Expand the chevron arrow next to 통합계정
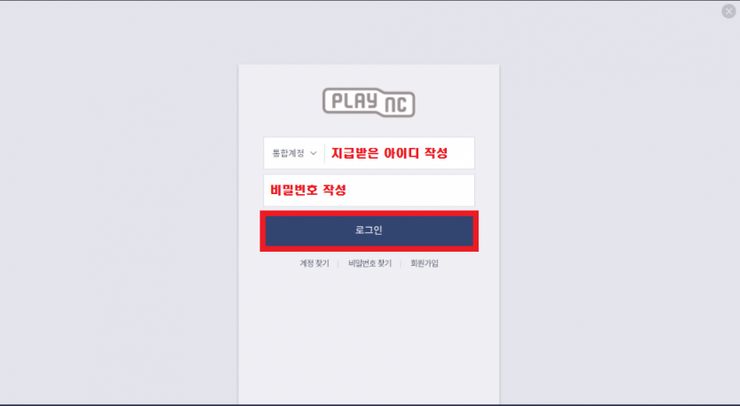 313,153
